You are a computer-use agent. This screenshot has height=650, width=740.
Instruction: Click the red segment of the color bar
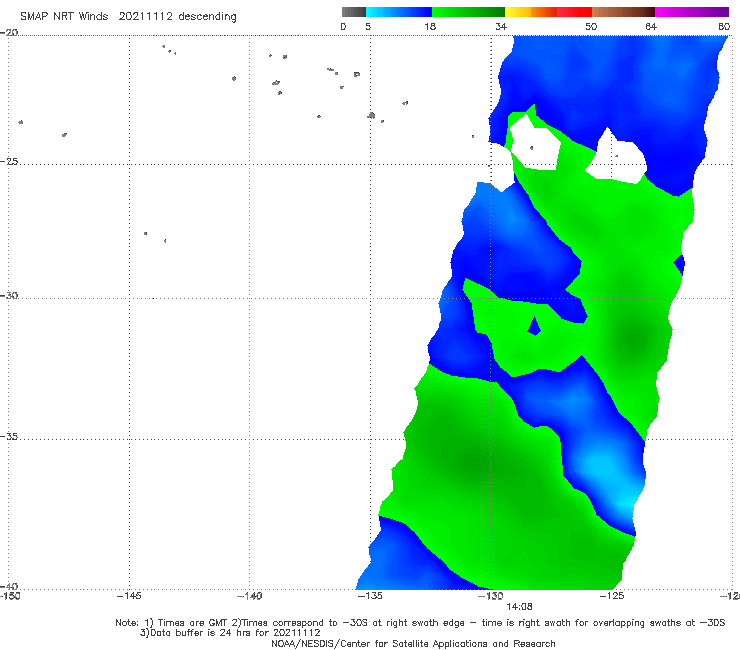click(574, 12)
